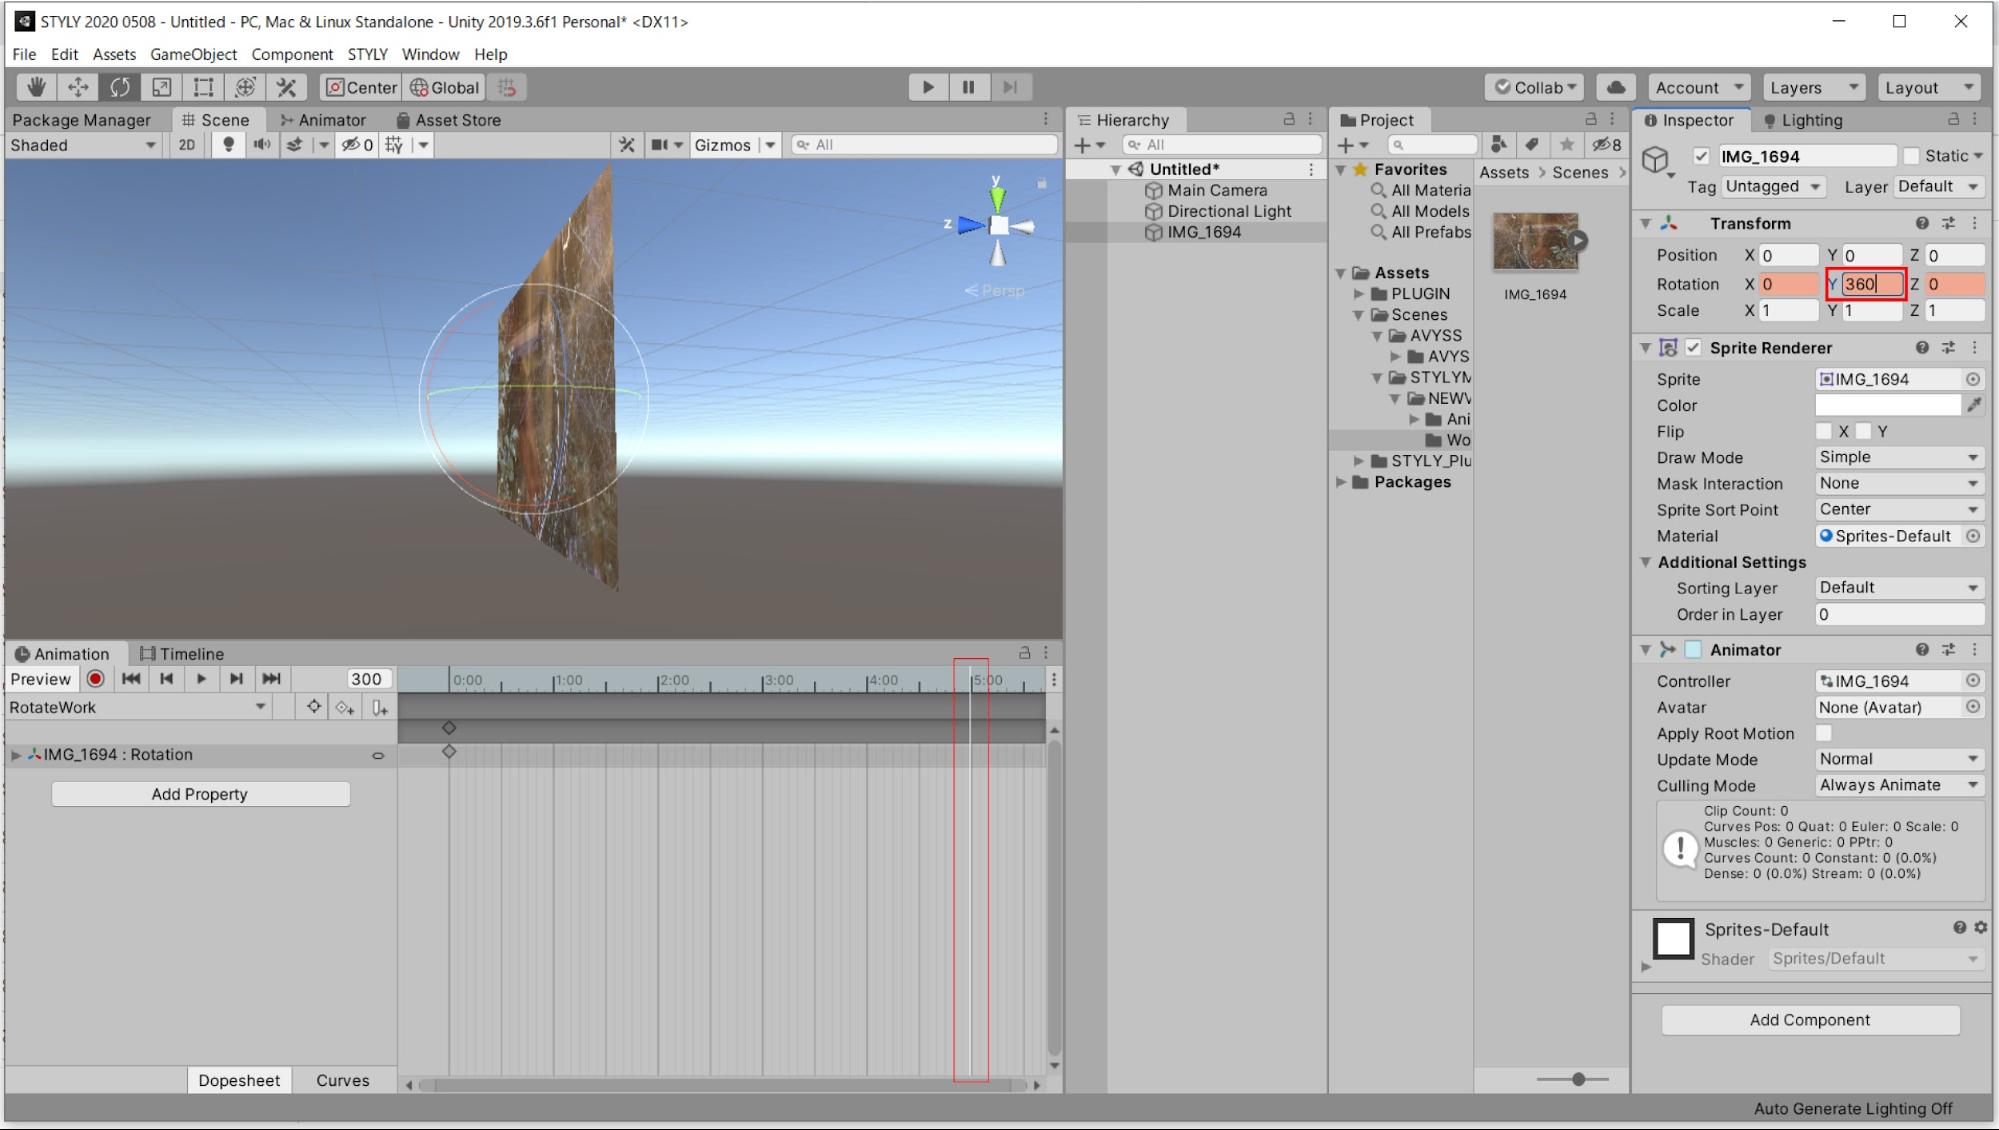This screenshot has width=1999, height=1130.
Task: Open the Component menu
Action: tap(292, 54)
